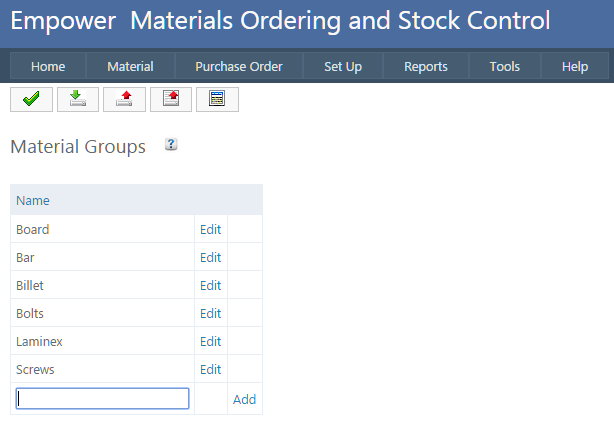The image size is (614, 427).
Task: Open the Reports menu
Action: tap(426, 67)
